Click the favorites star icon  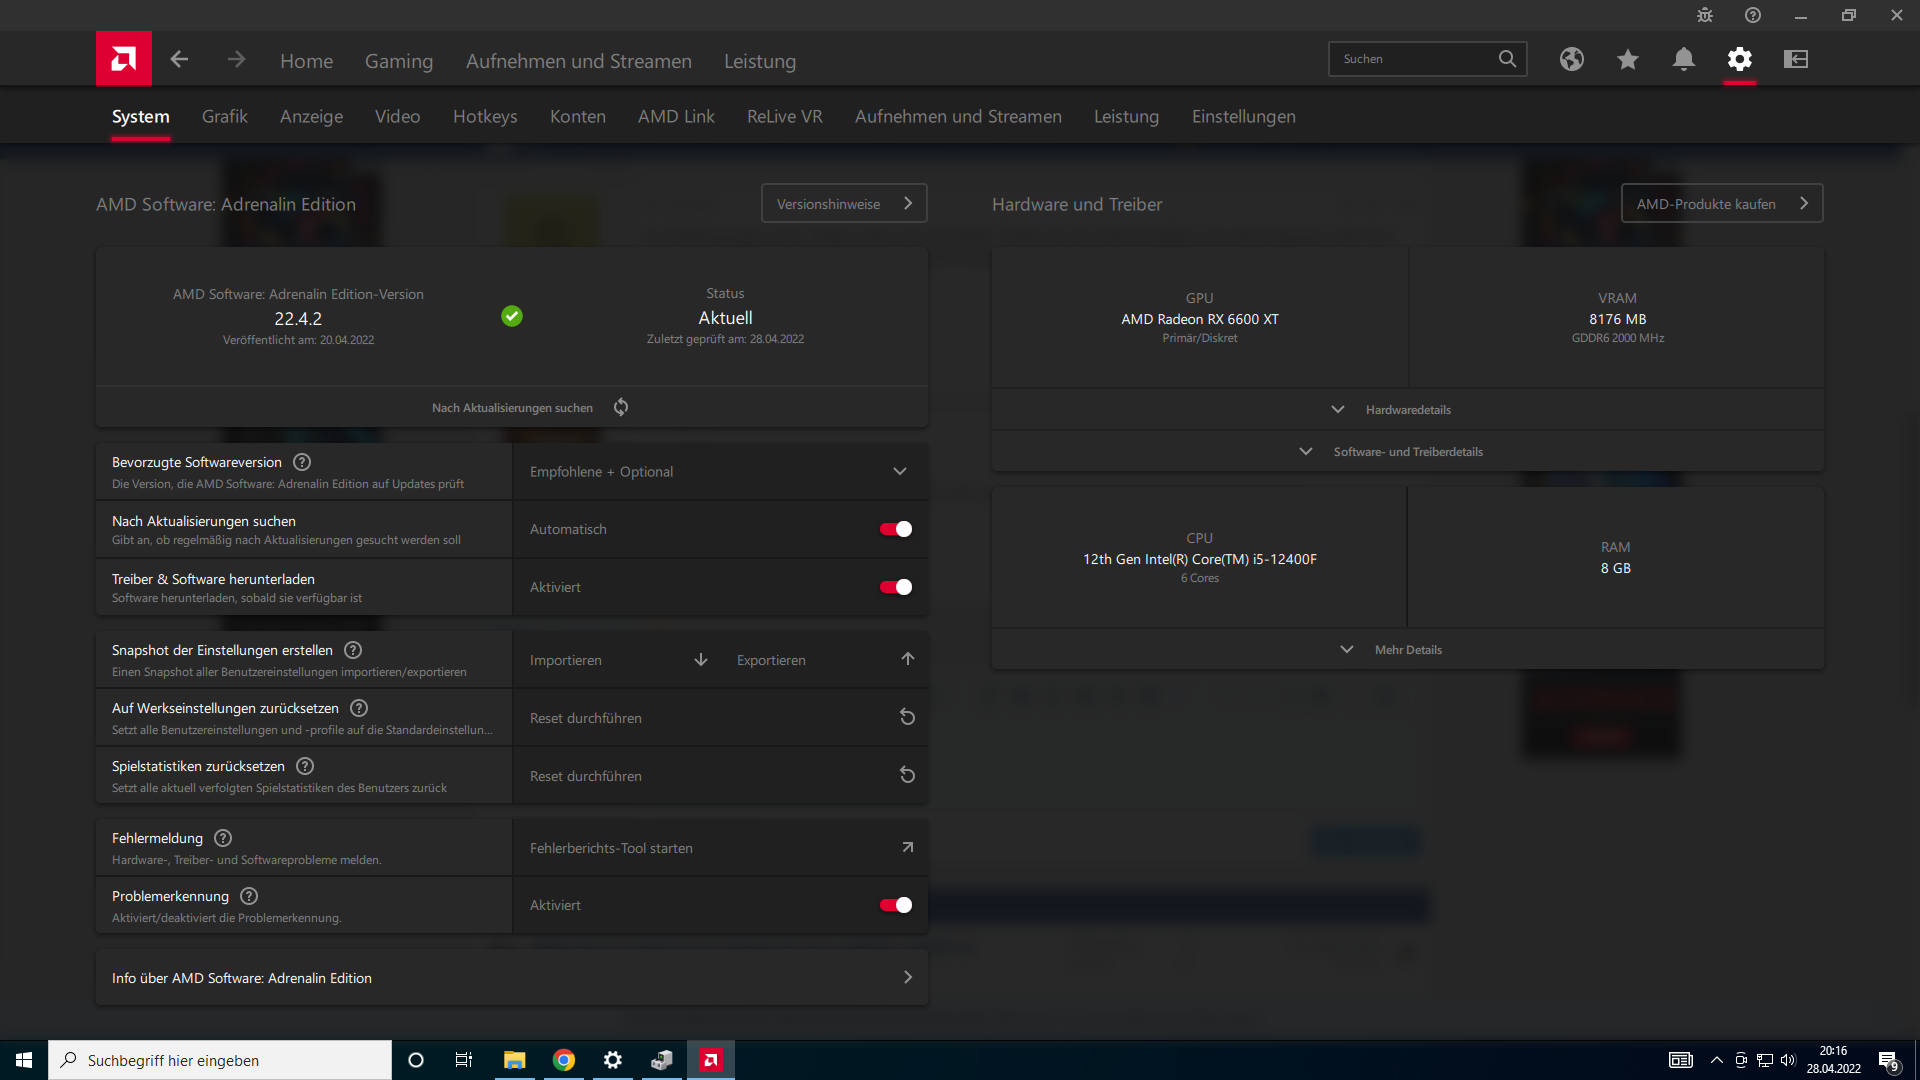pos(1627,59)
